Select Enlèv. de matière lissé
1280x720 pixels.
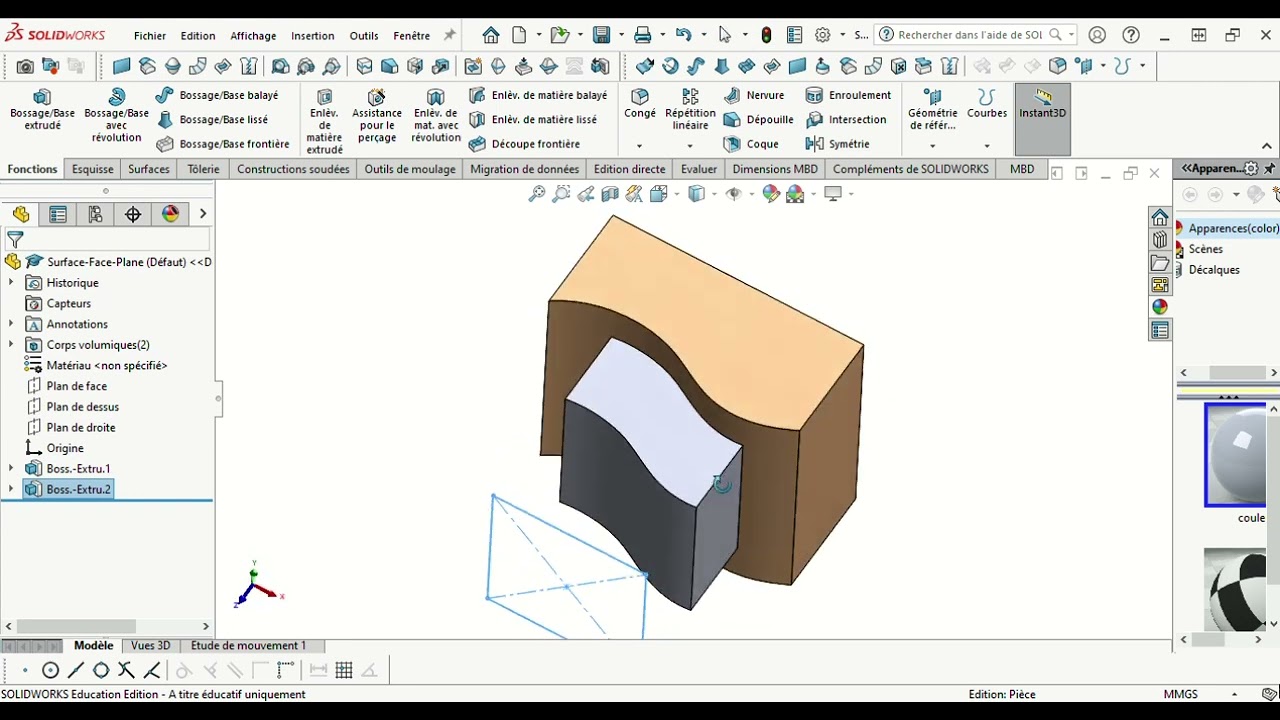tap(533, 119)
